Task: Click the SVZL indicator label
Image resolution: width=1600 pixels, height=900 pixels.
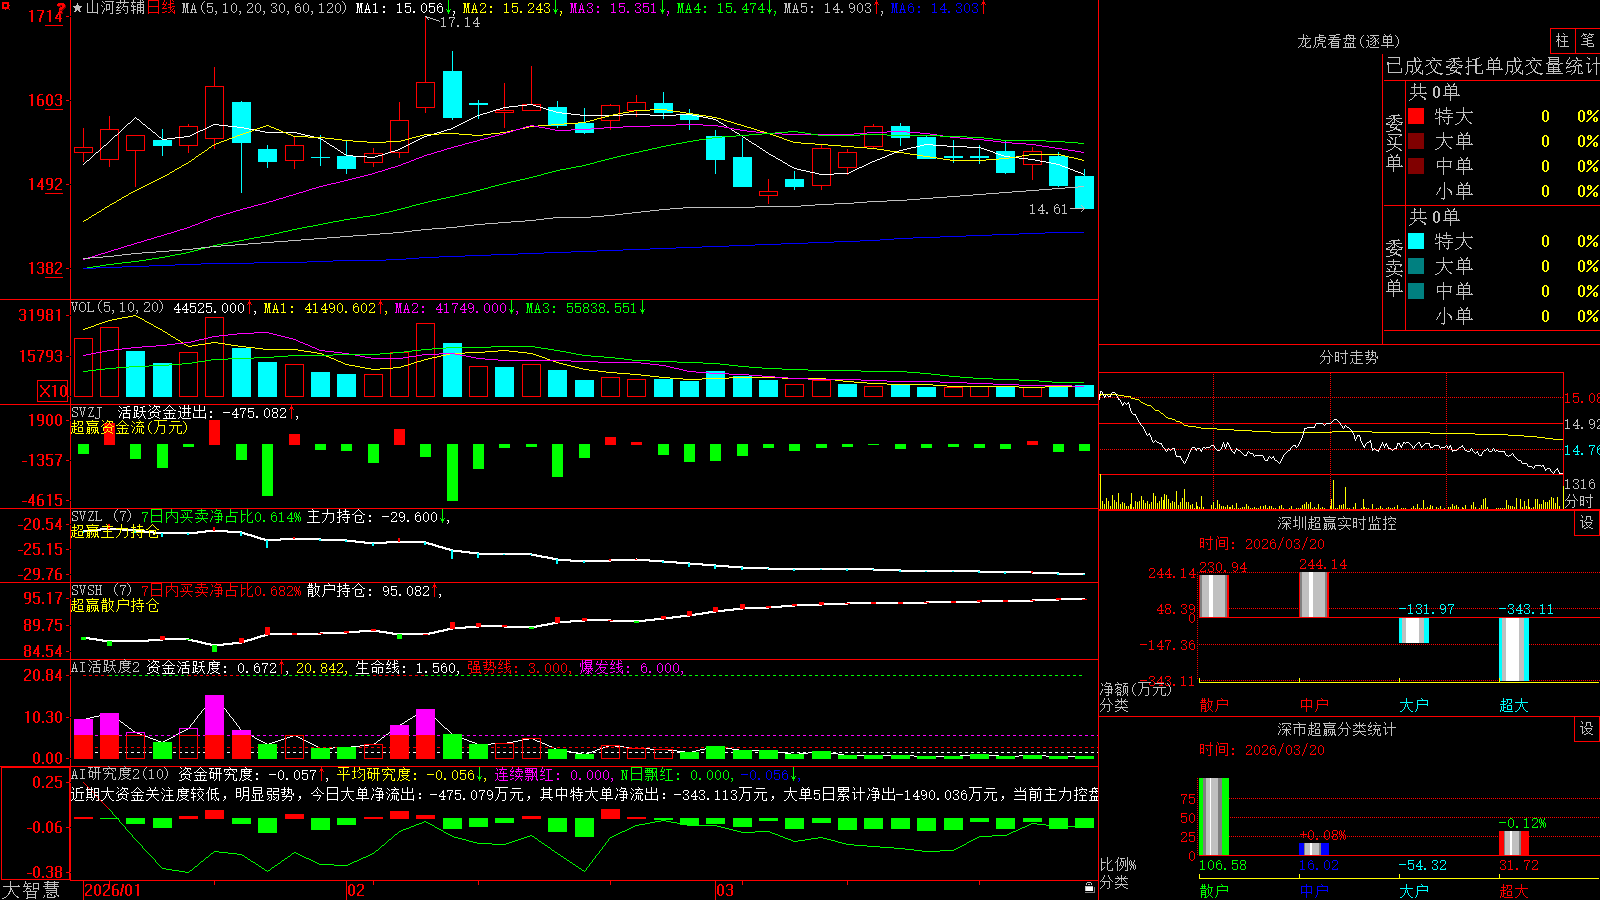Action: click(x=87, y=516)
